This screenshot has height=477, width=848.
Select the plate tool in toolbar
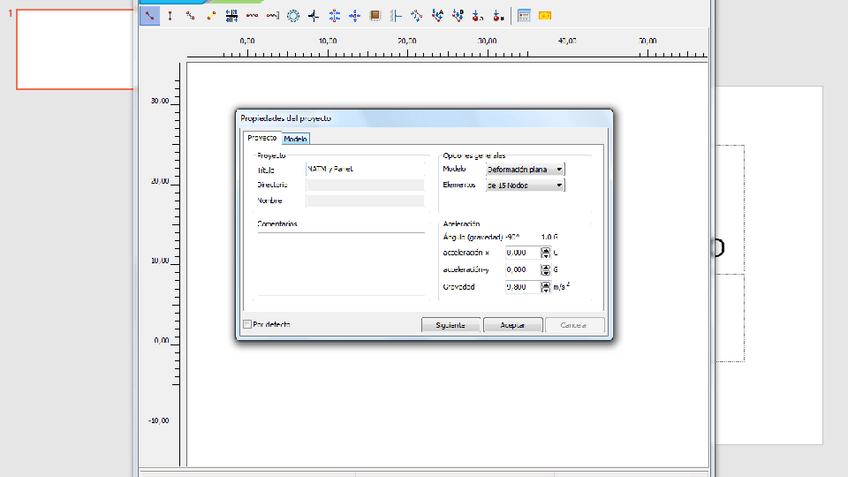(x=169, y=16)
